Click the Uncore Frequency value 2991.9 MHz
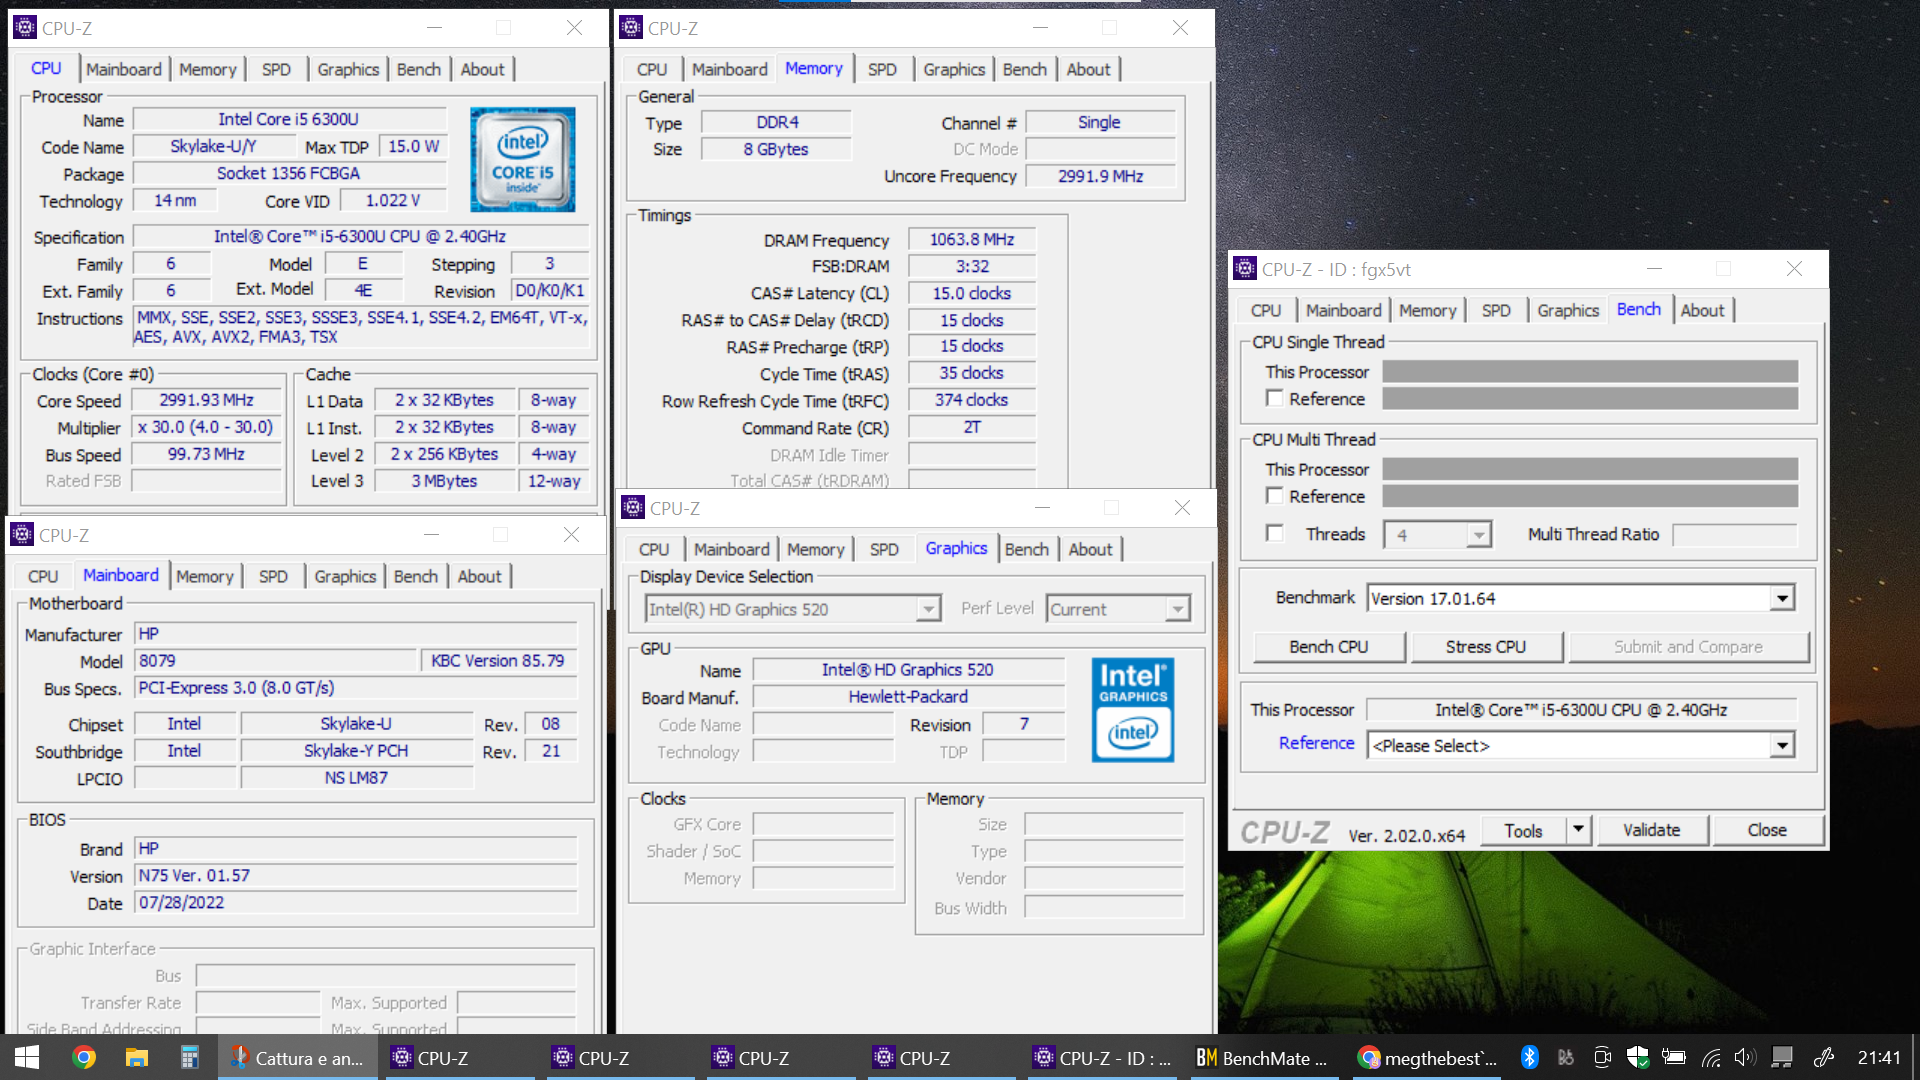1920x1080 pixels. click(x=1101, y=176)
